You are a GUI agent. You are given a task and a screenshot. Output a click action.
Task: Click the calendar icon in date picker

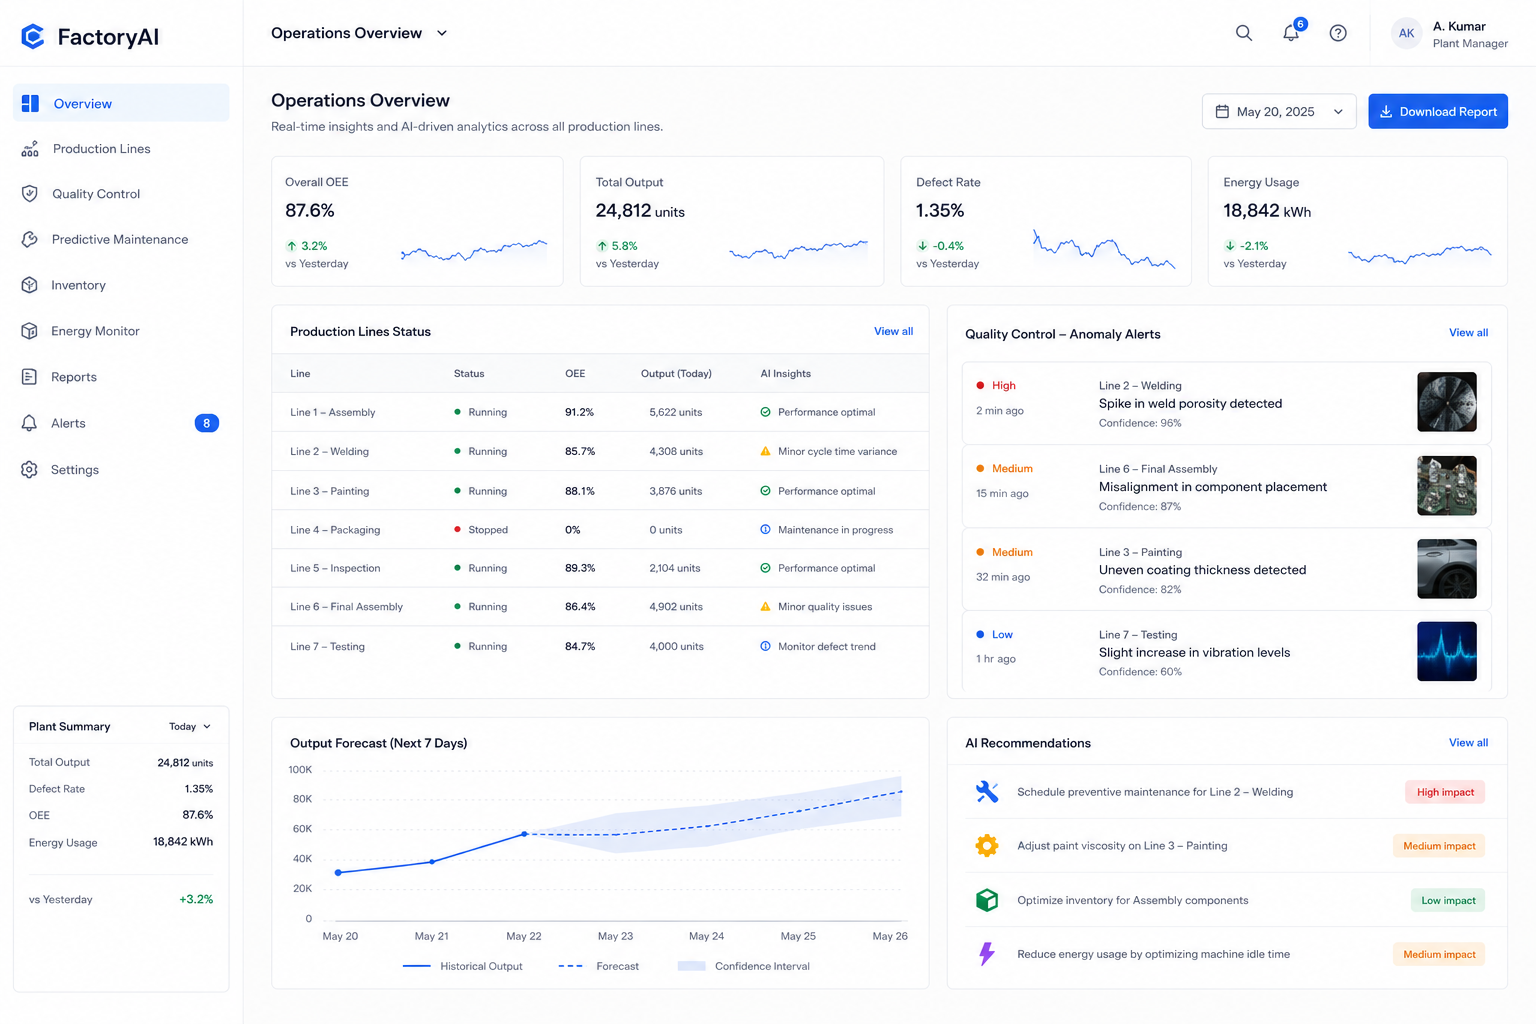tap(1222, 112)
